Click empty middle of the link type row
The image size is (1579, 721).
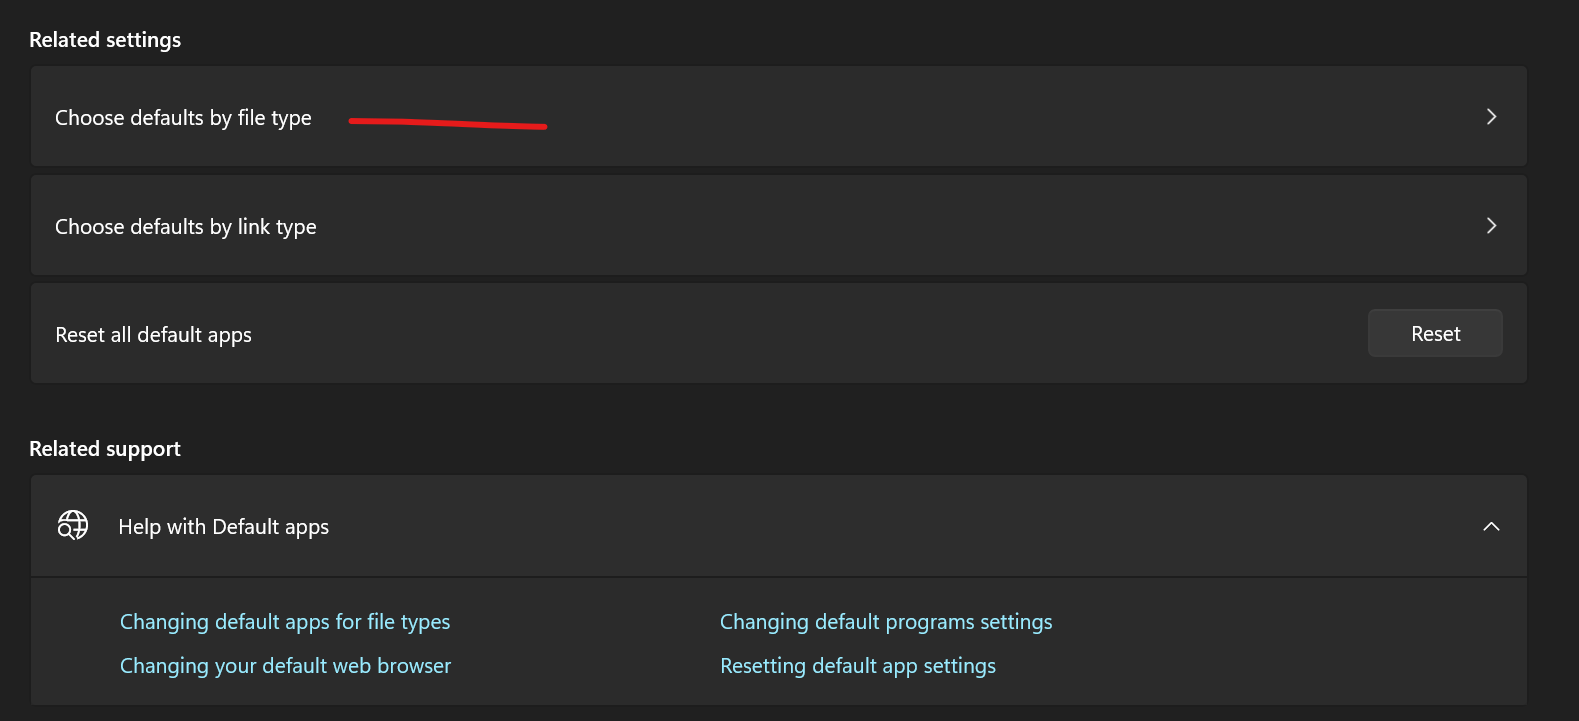(x=800, y=226)
